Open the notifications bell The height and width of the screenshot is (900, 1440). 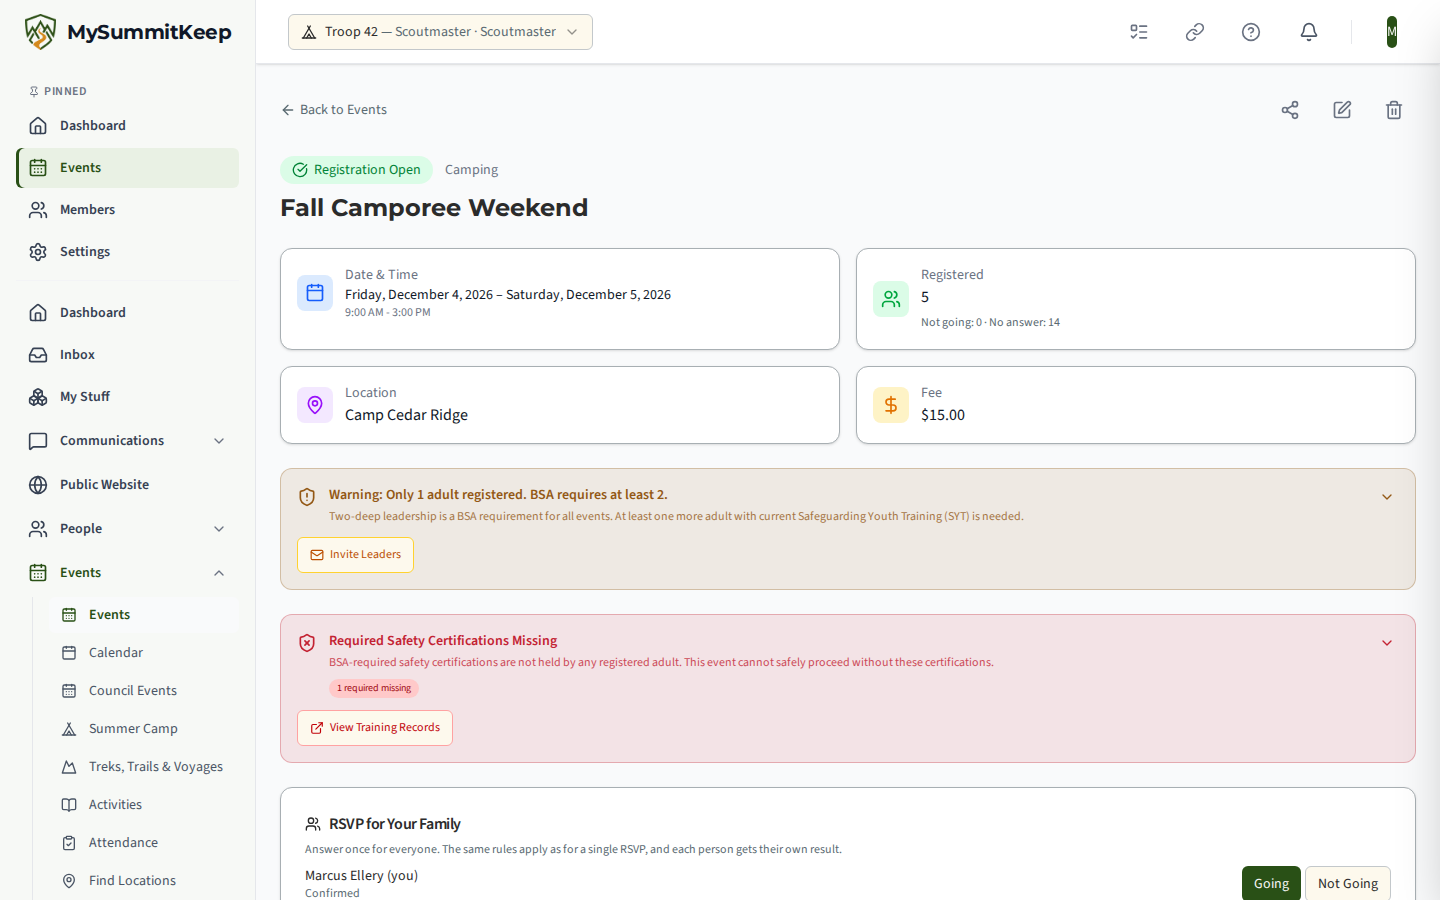click(1309, 32)
